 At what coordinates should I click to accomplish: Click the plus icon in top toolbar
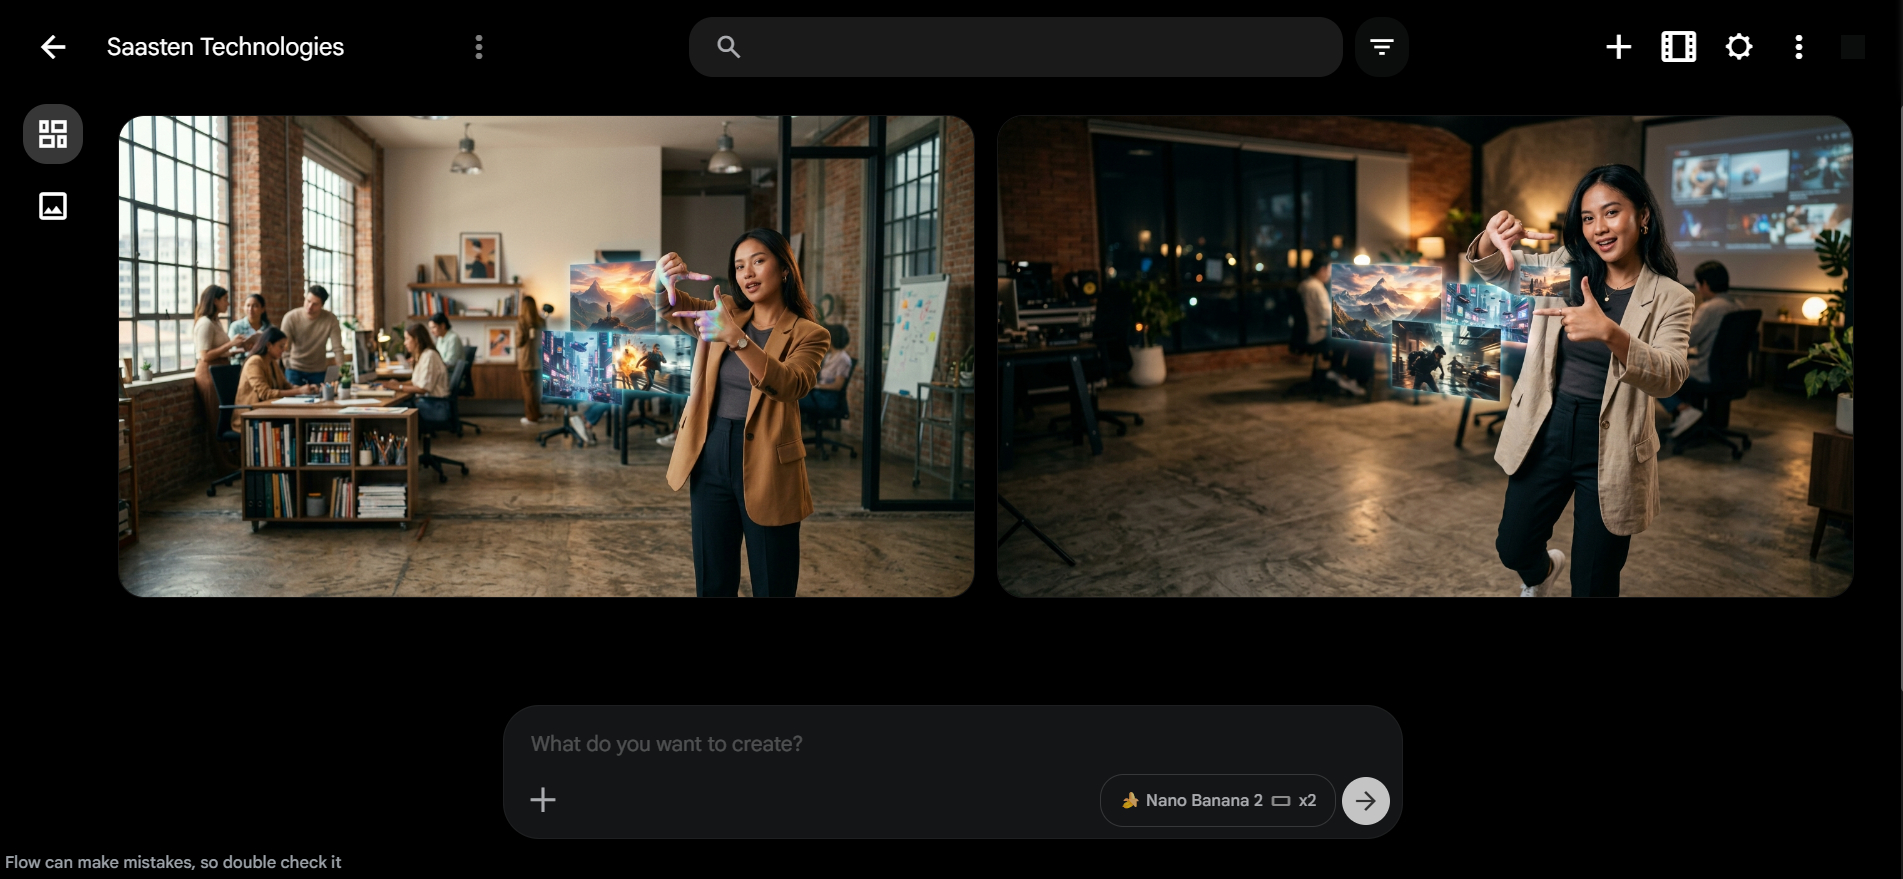coord(1618,47)
